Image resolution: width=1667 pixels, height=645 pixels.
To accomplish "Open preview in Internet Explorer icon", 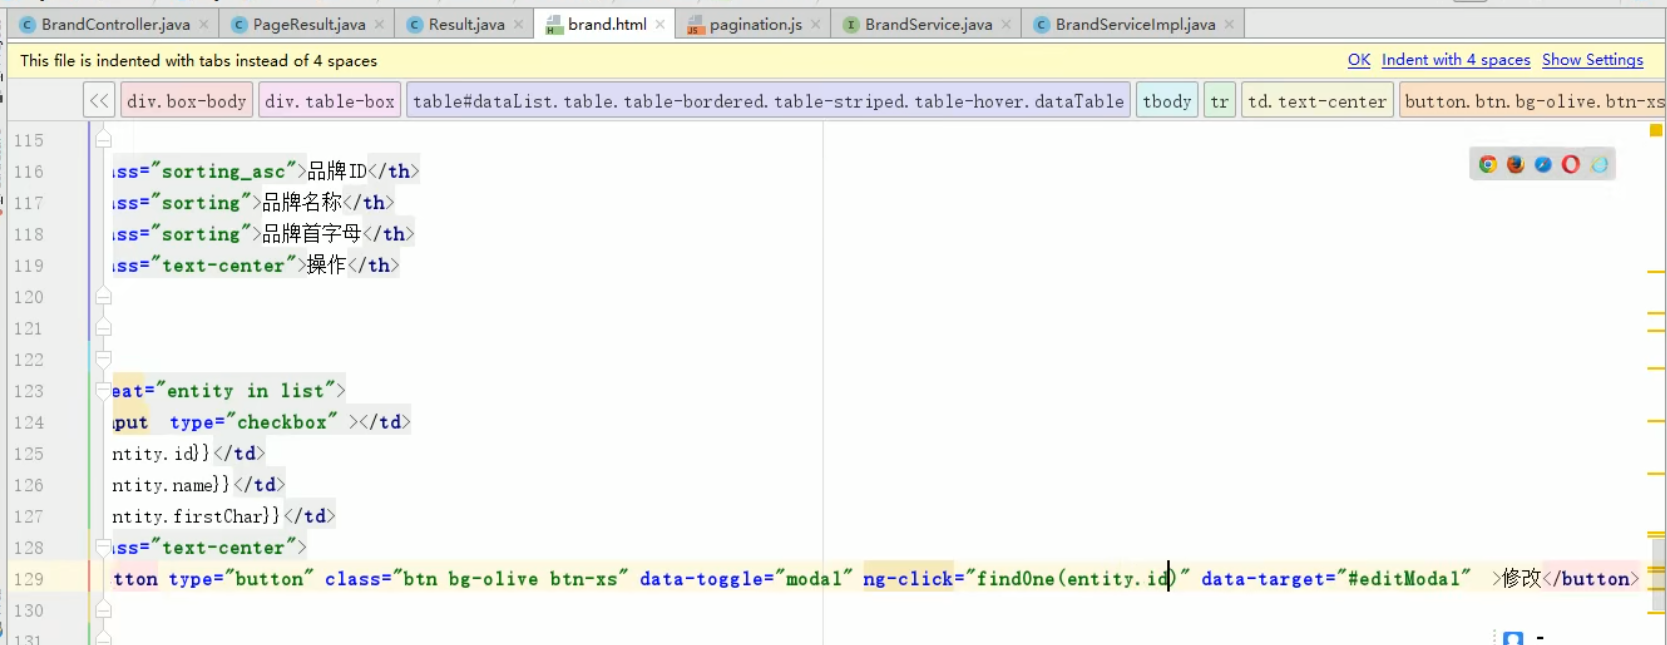I will pos(1599,165).
